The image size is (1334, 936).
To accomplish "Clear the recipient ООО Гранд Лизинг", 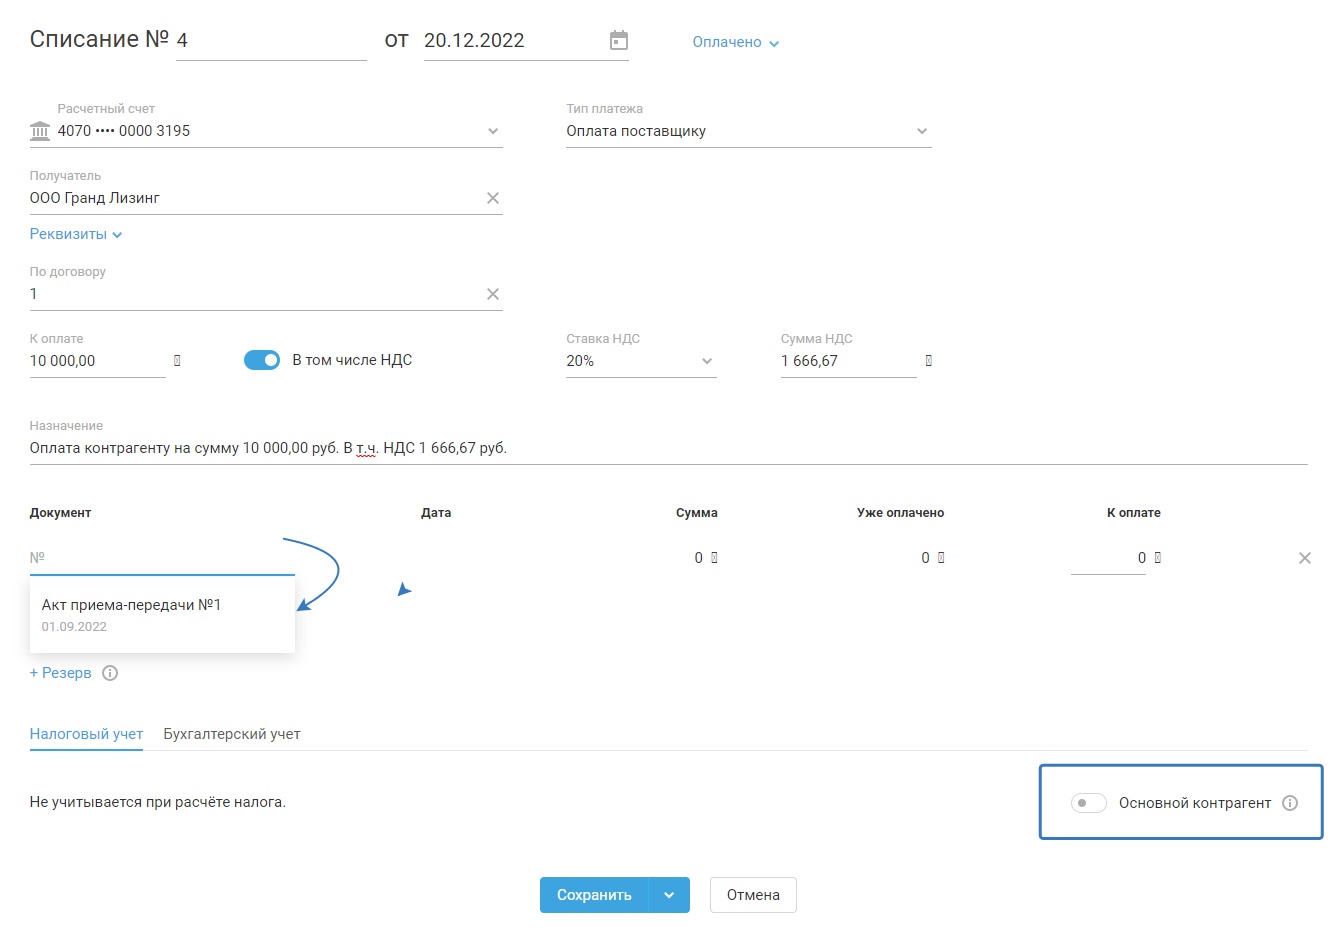I will click(x=493, y=198).
